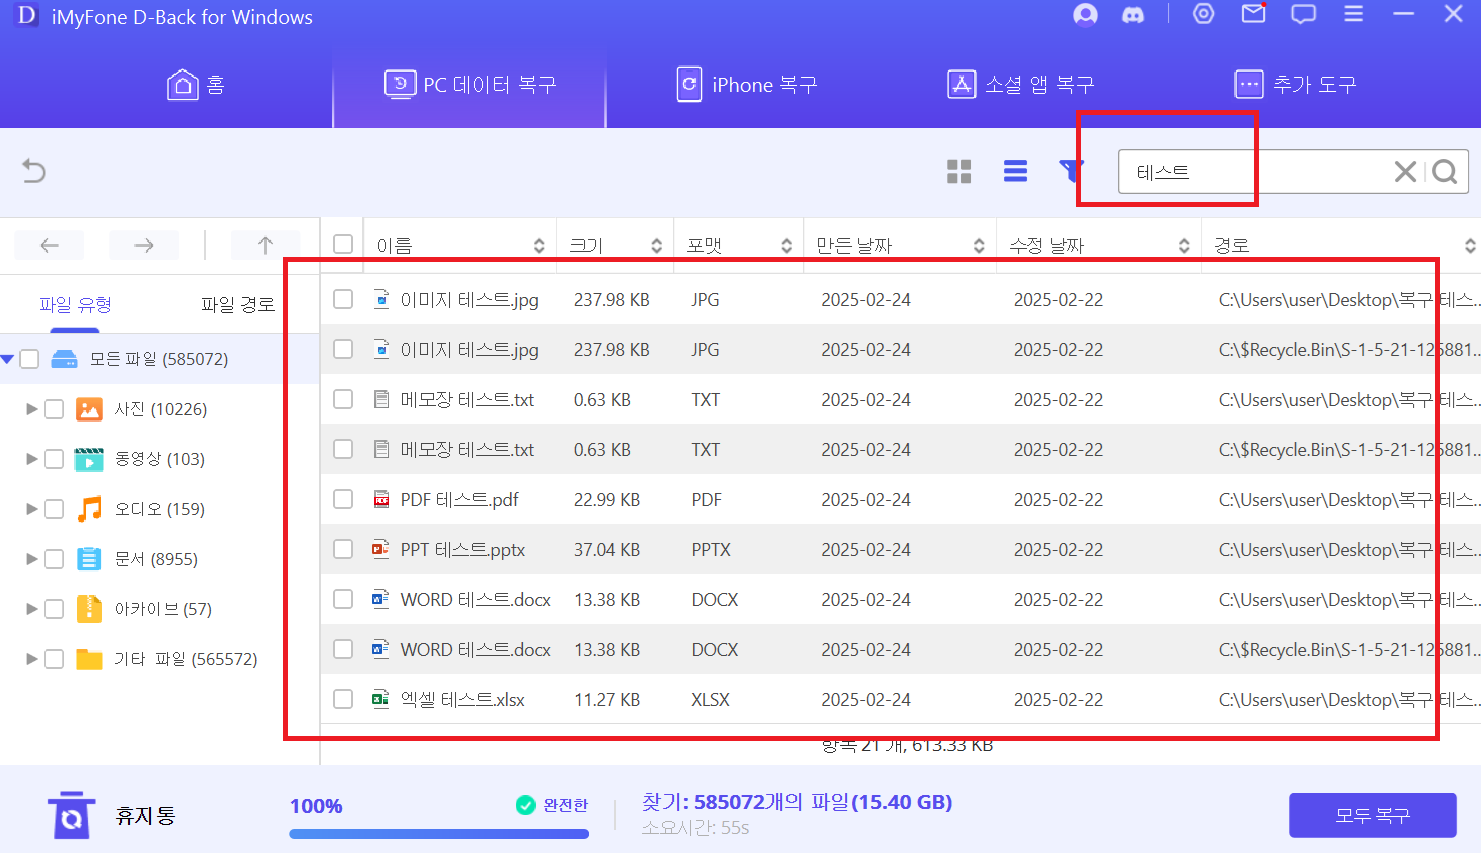
Task: Toggle the select-all header checkbox
Action: [343, 244]
